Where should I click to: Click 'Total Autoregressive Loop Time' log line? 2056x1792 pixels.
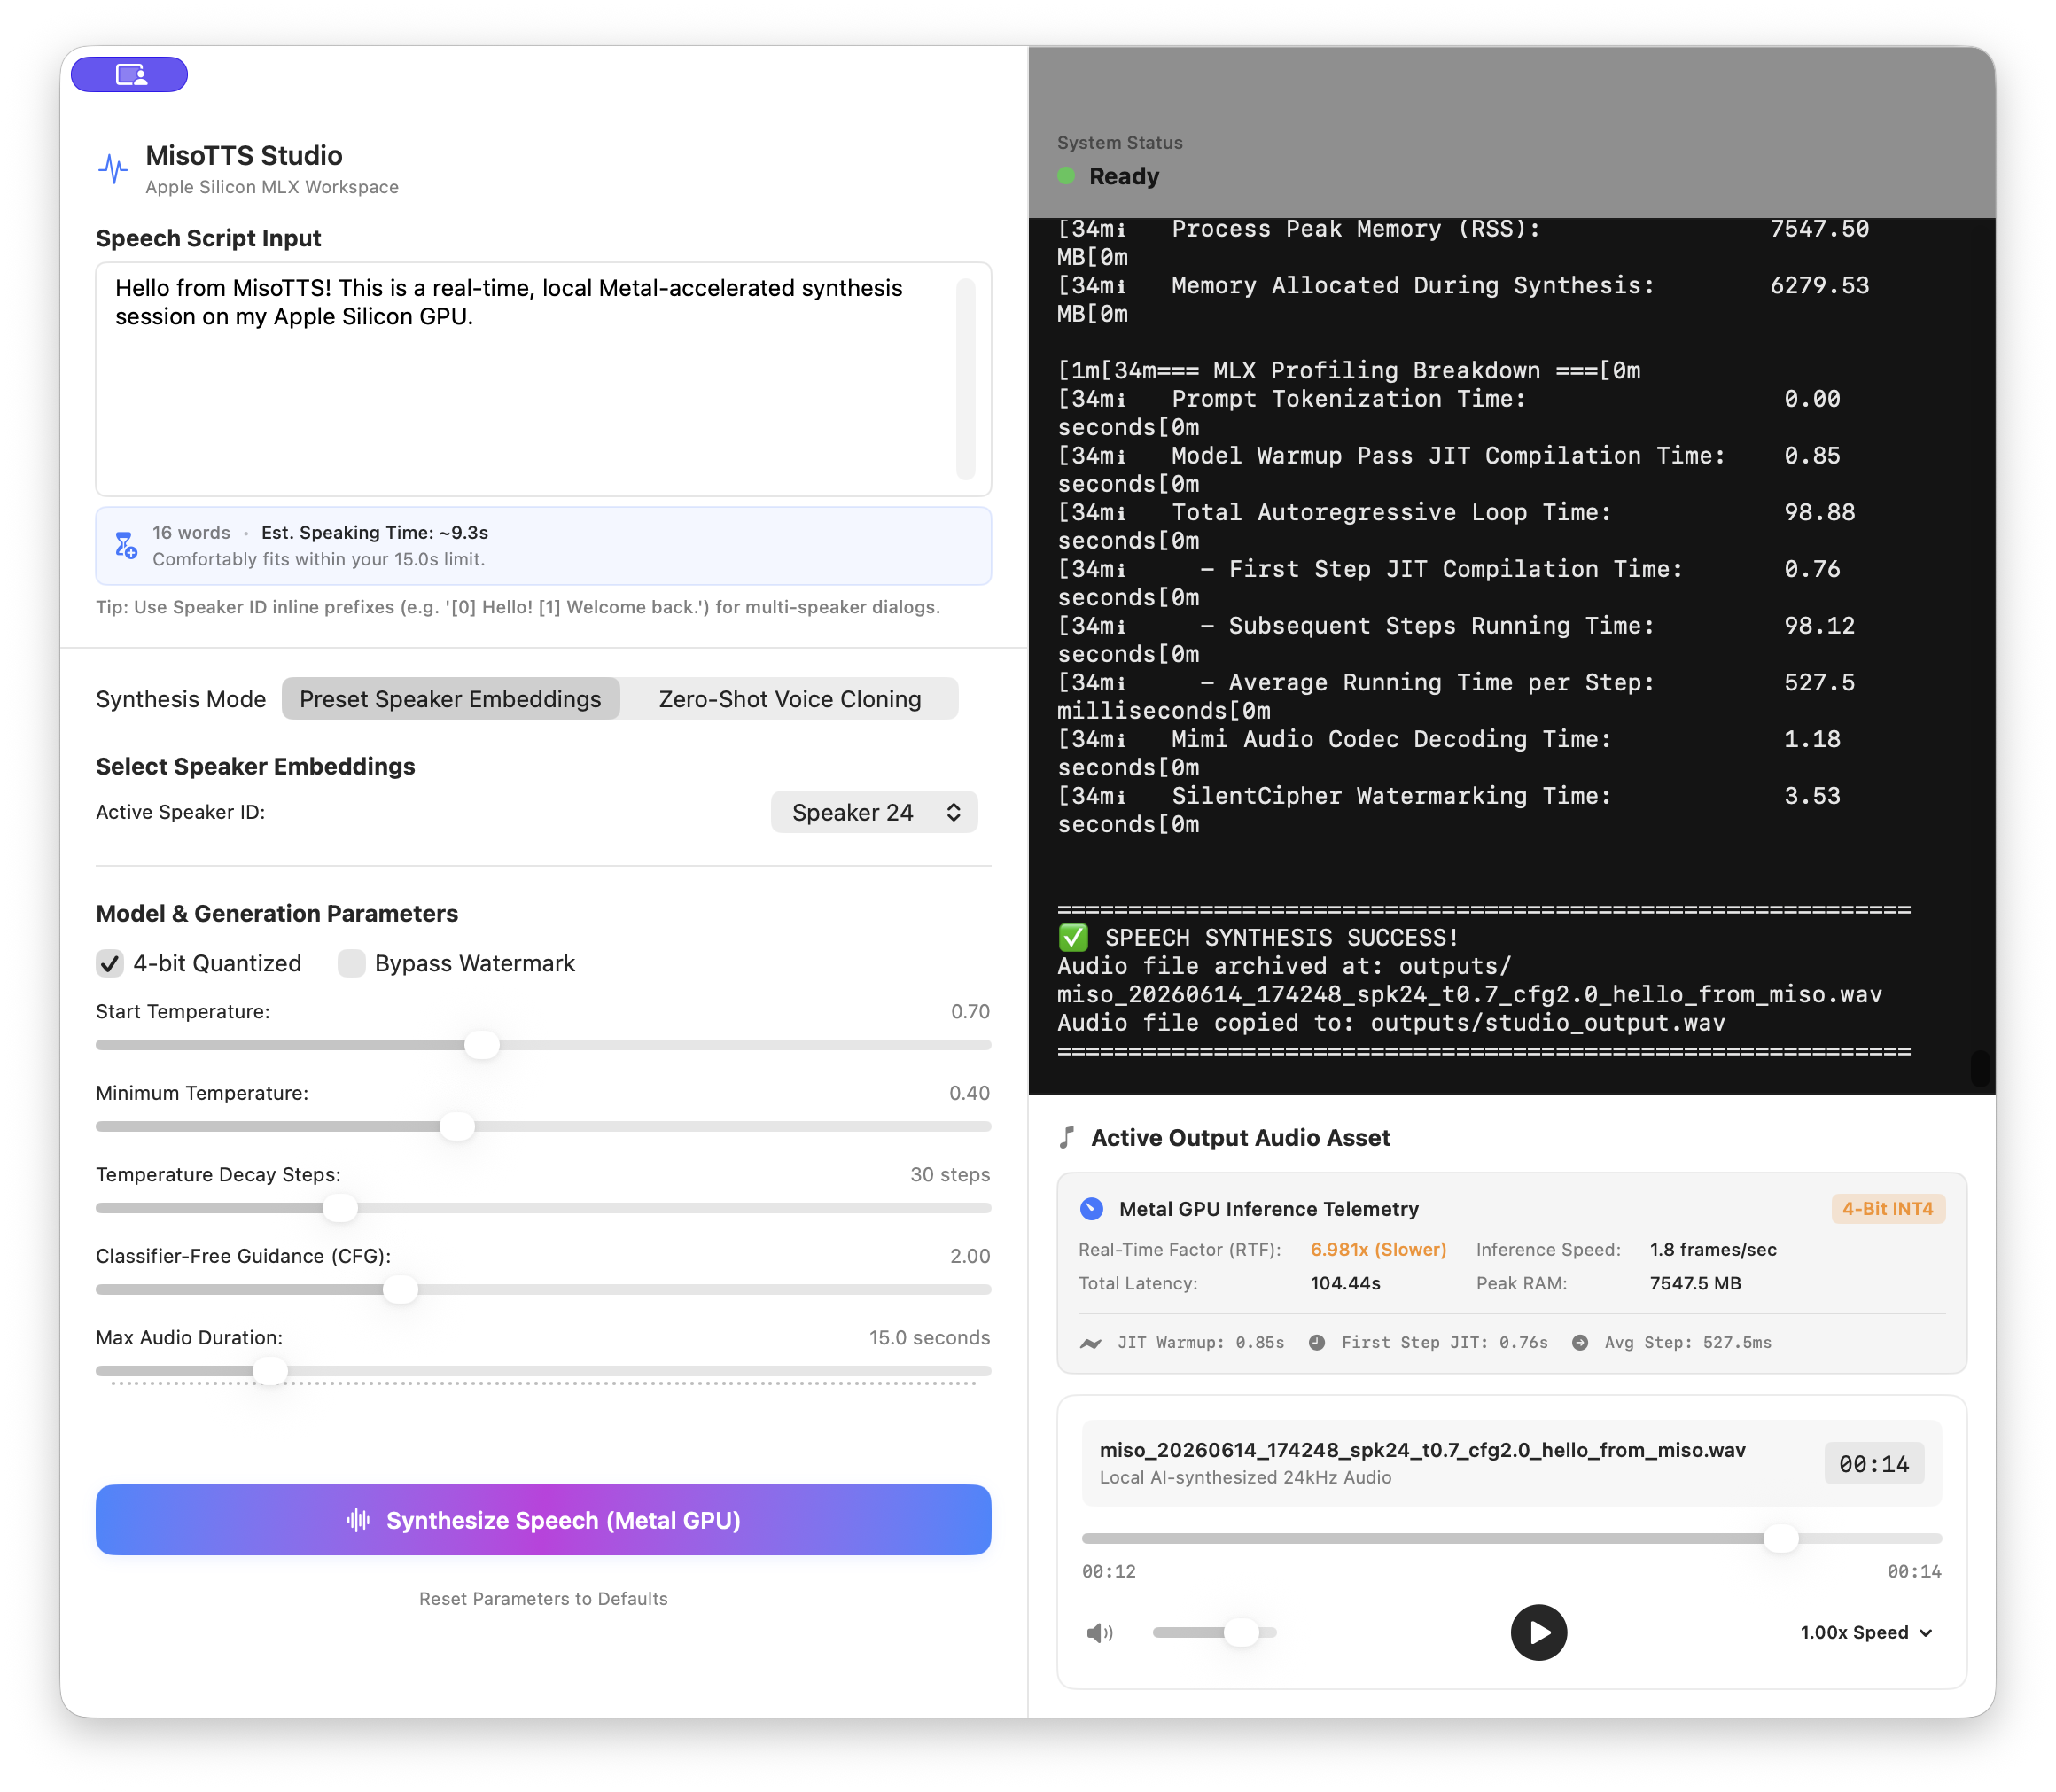pyautogui.click(x=1391, y=512)
